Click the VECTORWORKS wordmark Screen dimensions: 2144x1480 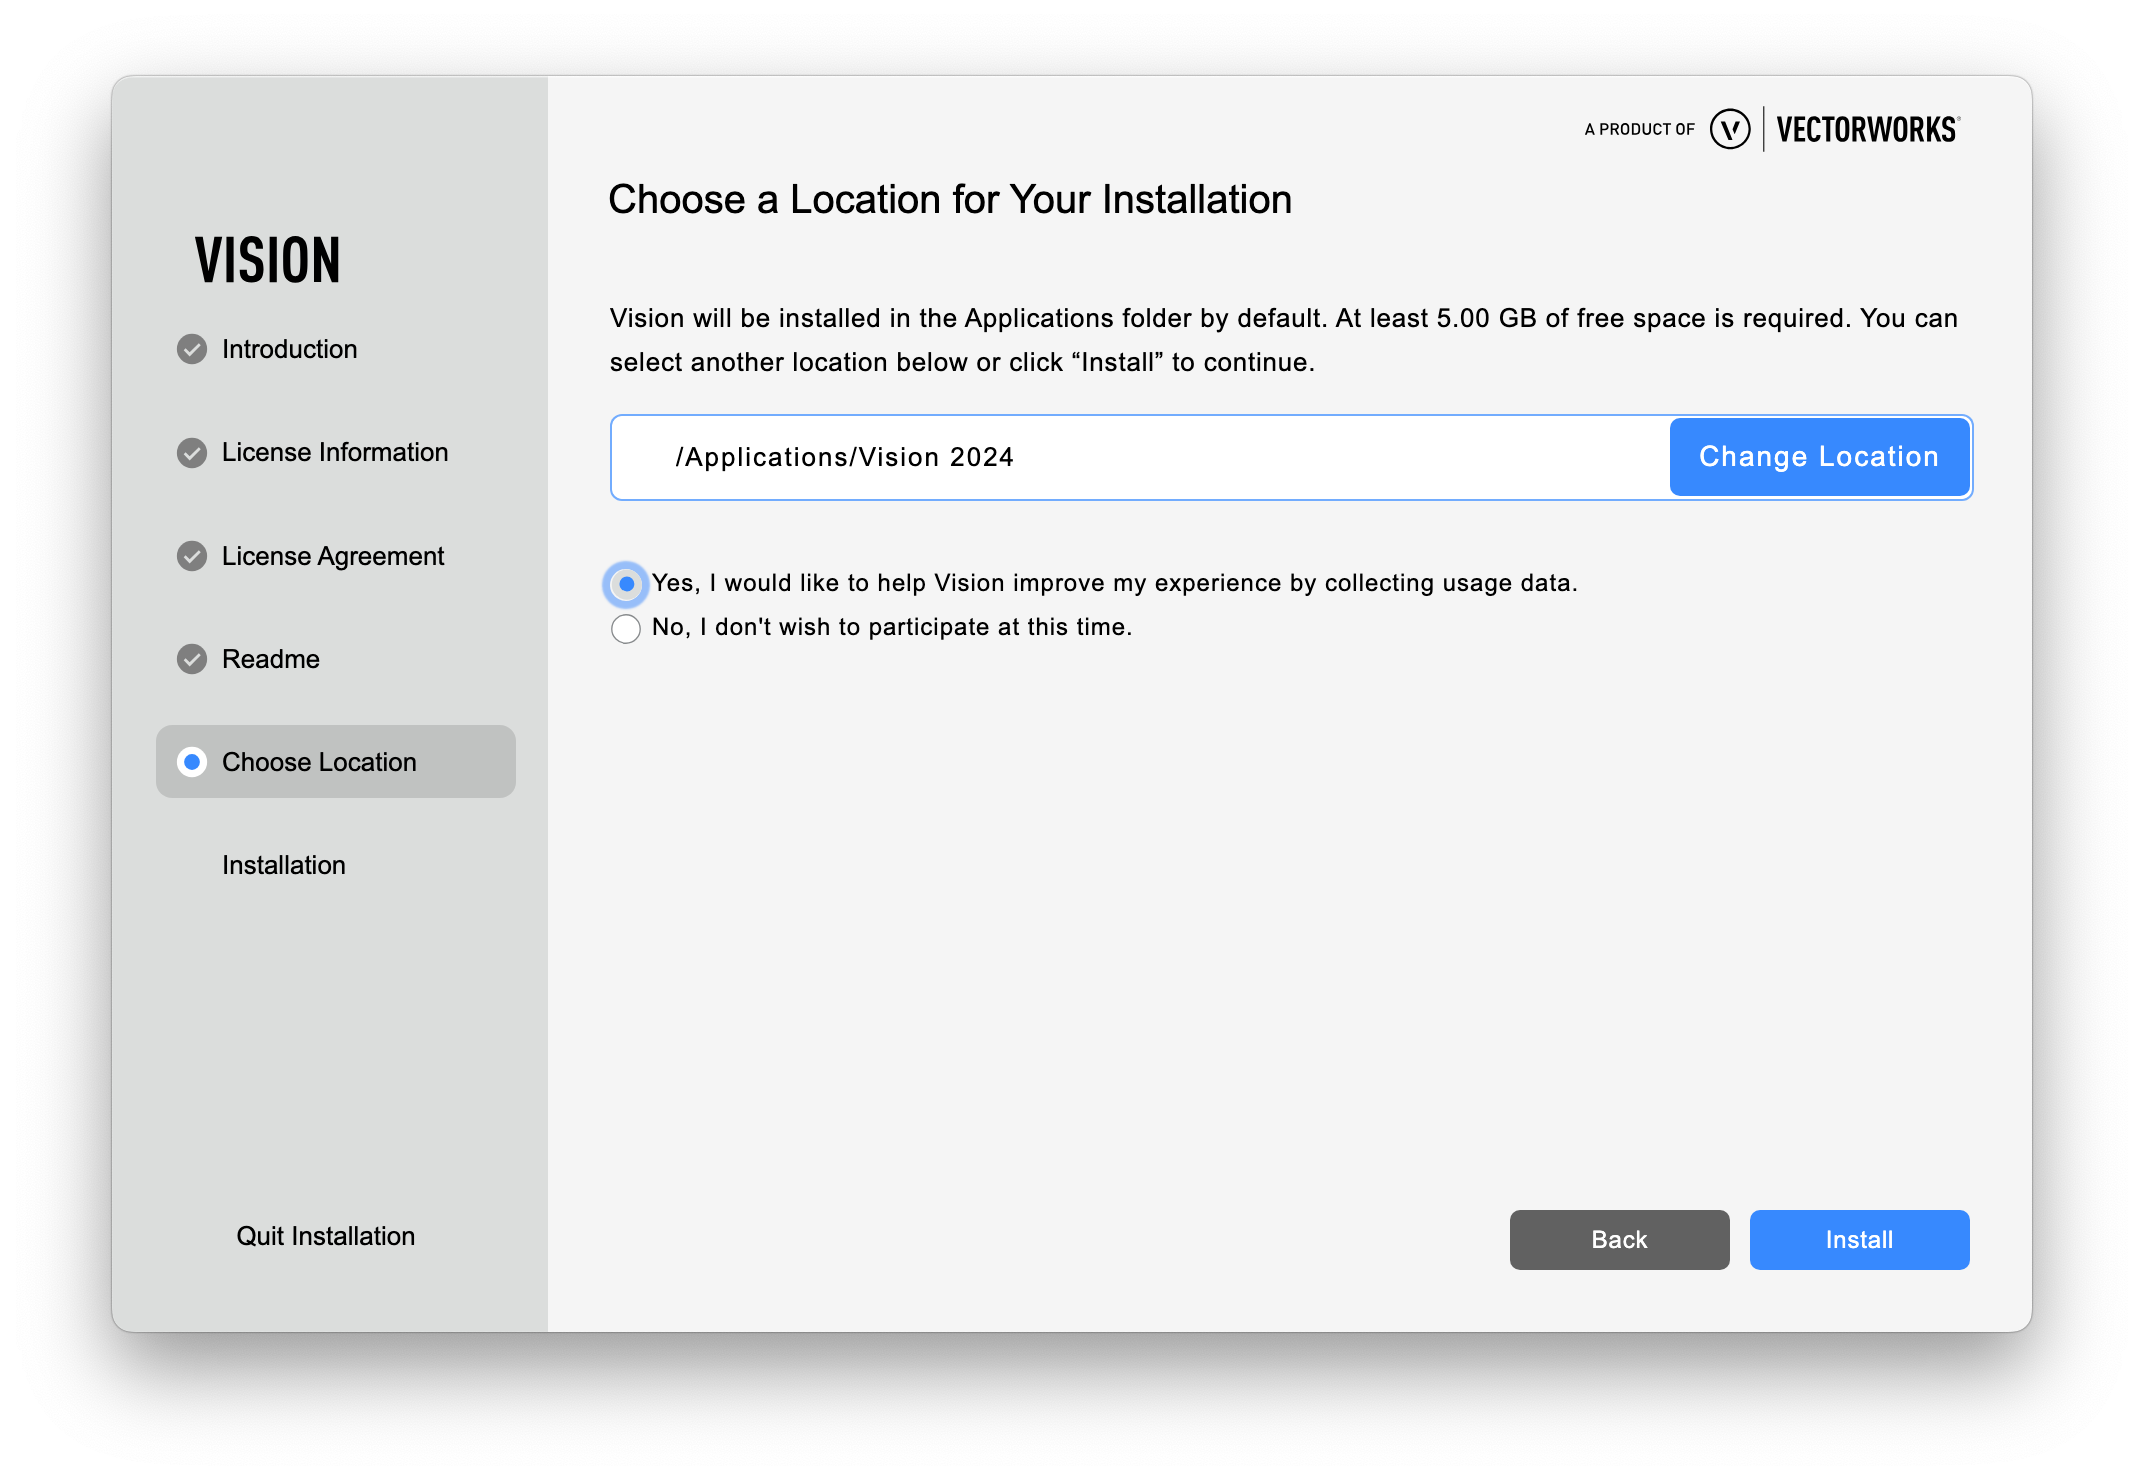pos(1868,129)
